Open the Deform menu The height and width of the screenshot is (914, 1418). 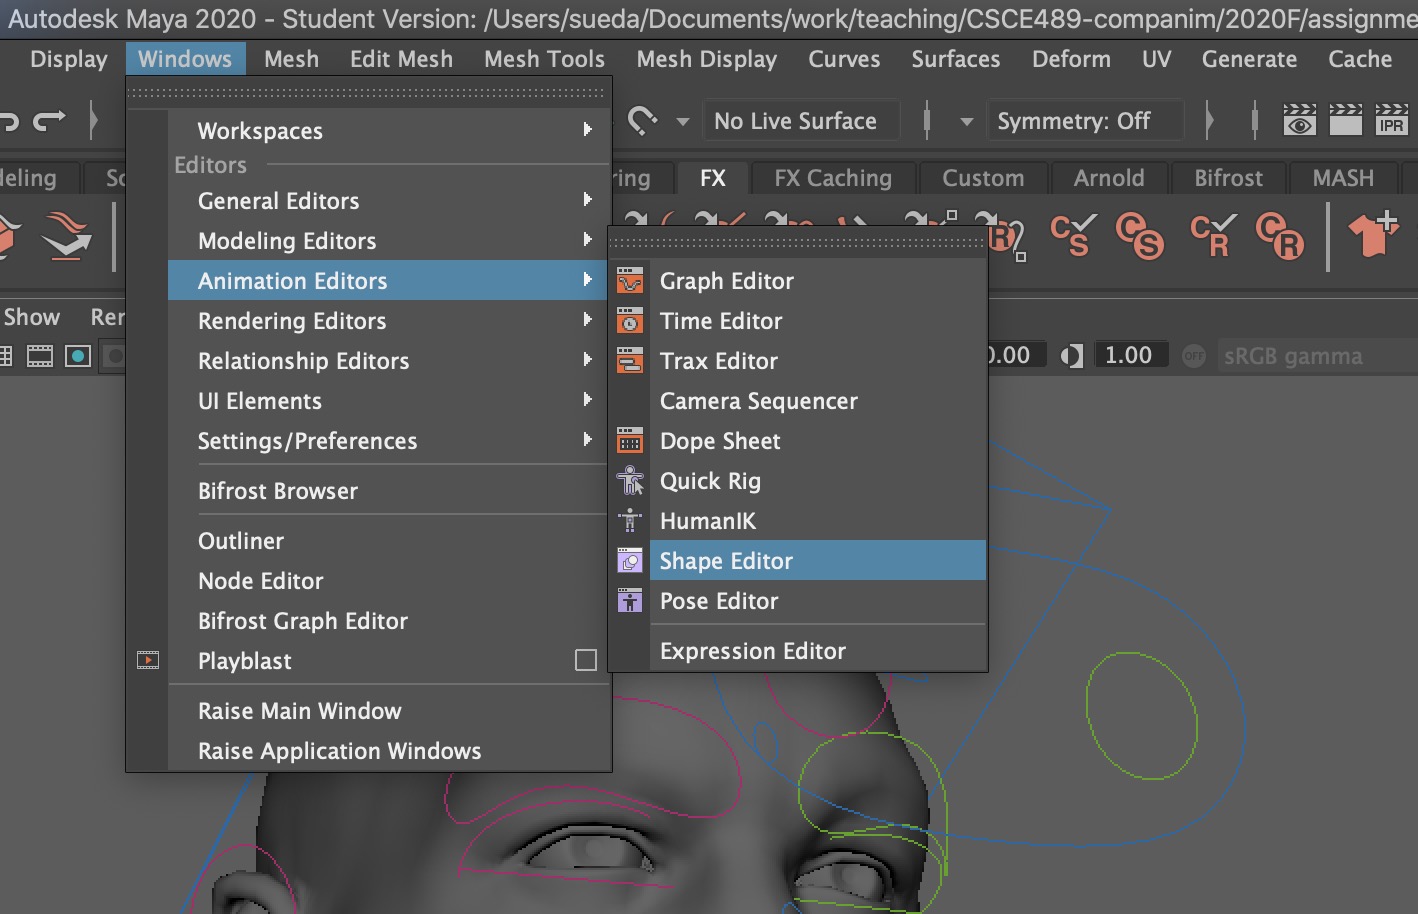(1071, 59)
